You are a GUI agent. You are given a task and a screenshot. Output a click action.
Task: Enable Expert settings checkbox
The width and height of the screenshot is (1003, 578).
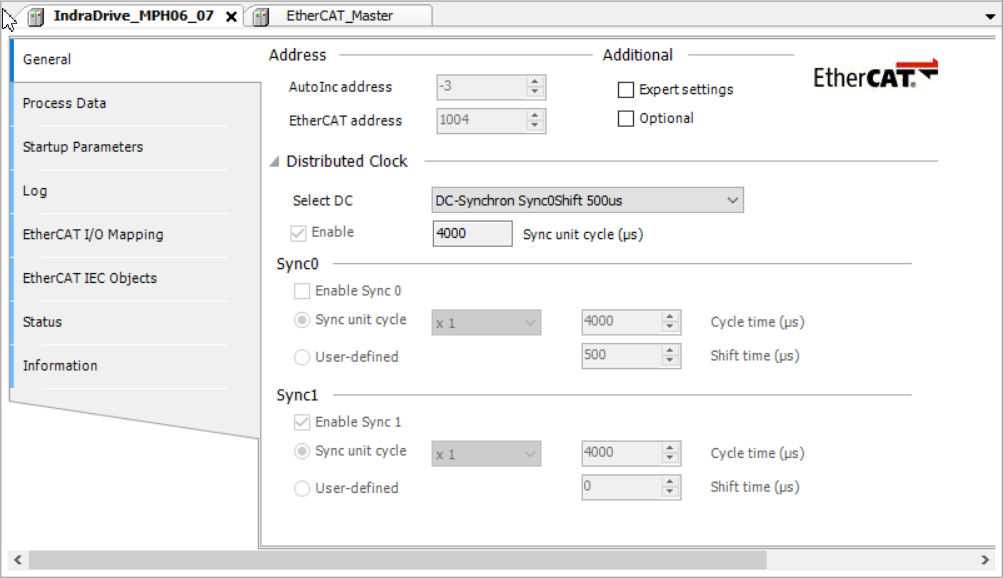point(625,89)
